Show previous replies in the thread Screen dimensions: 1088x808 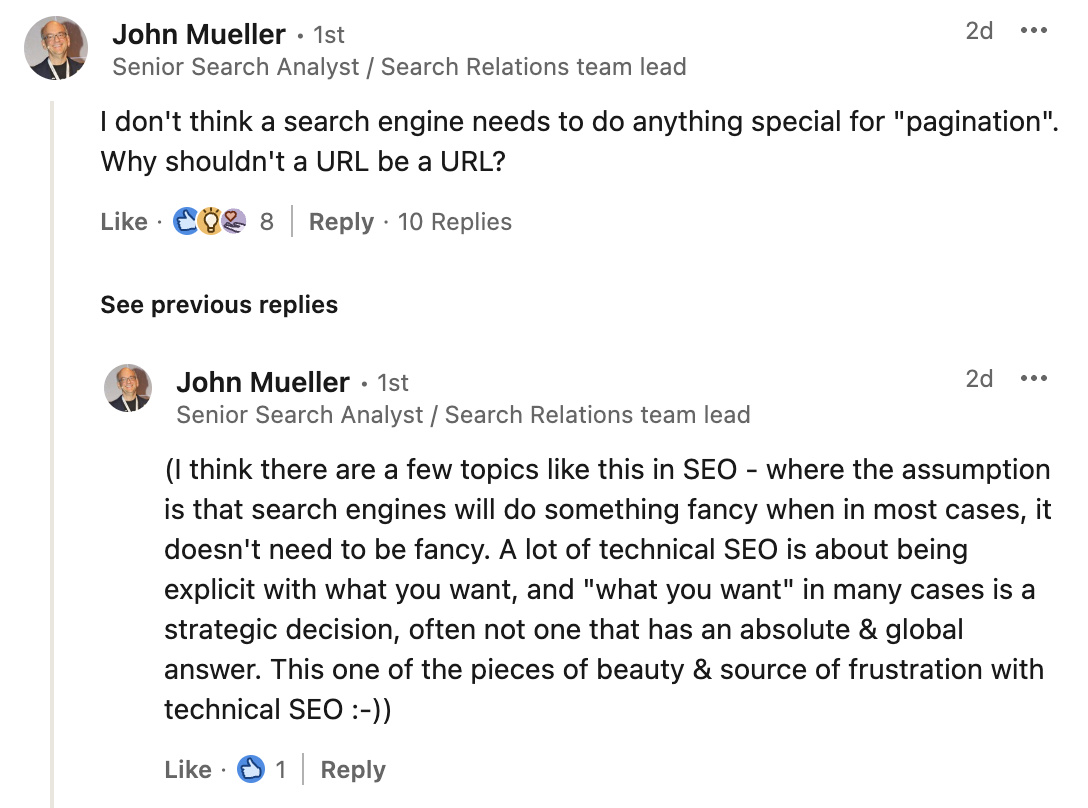click(218, 305)
